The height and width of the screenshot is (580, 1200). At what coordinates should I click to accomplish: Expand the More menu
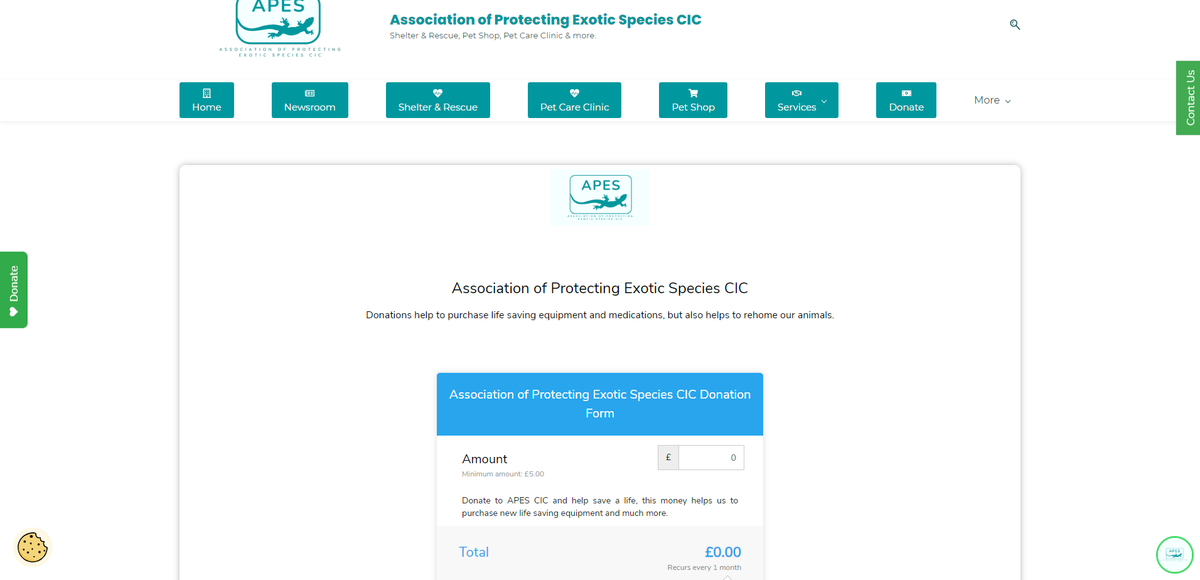[x=992, y=100]
